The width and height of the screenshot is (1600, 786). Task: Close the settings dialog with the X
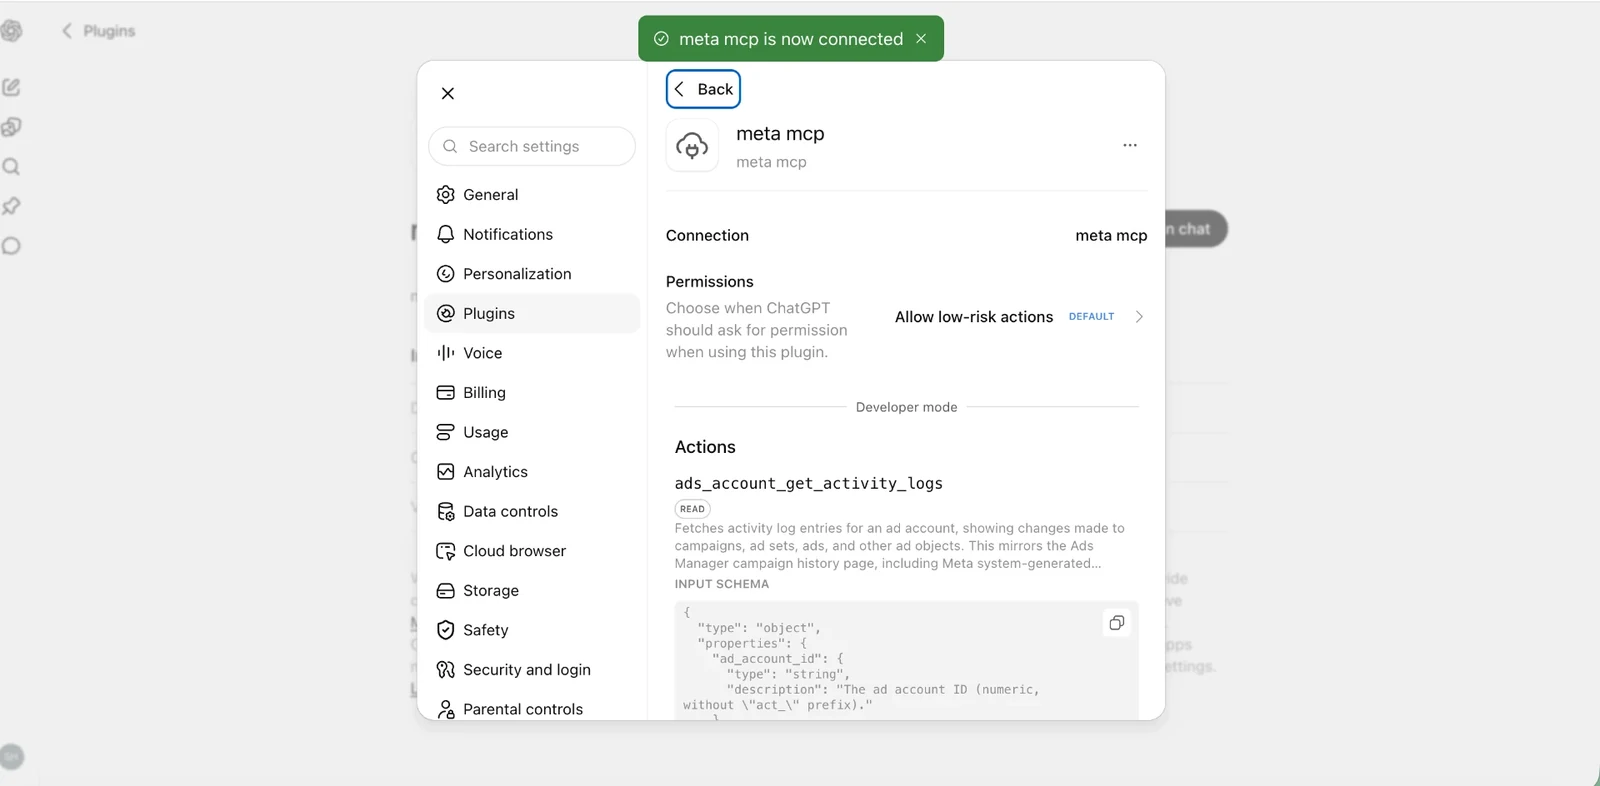click(448, 93)
